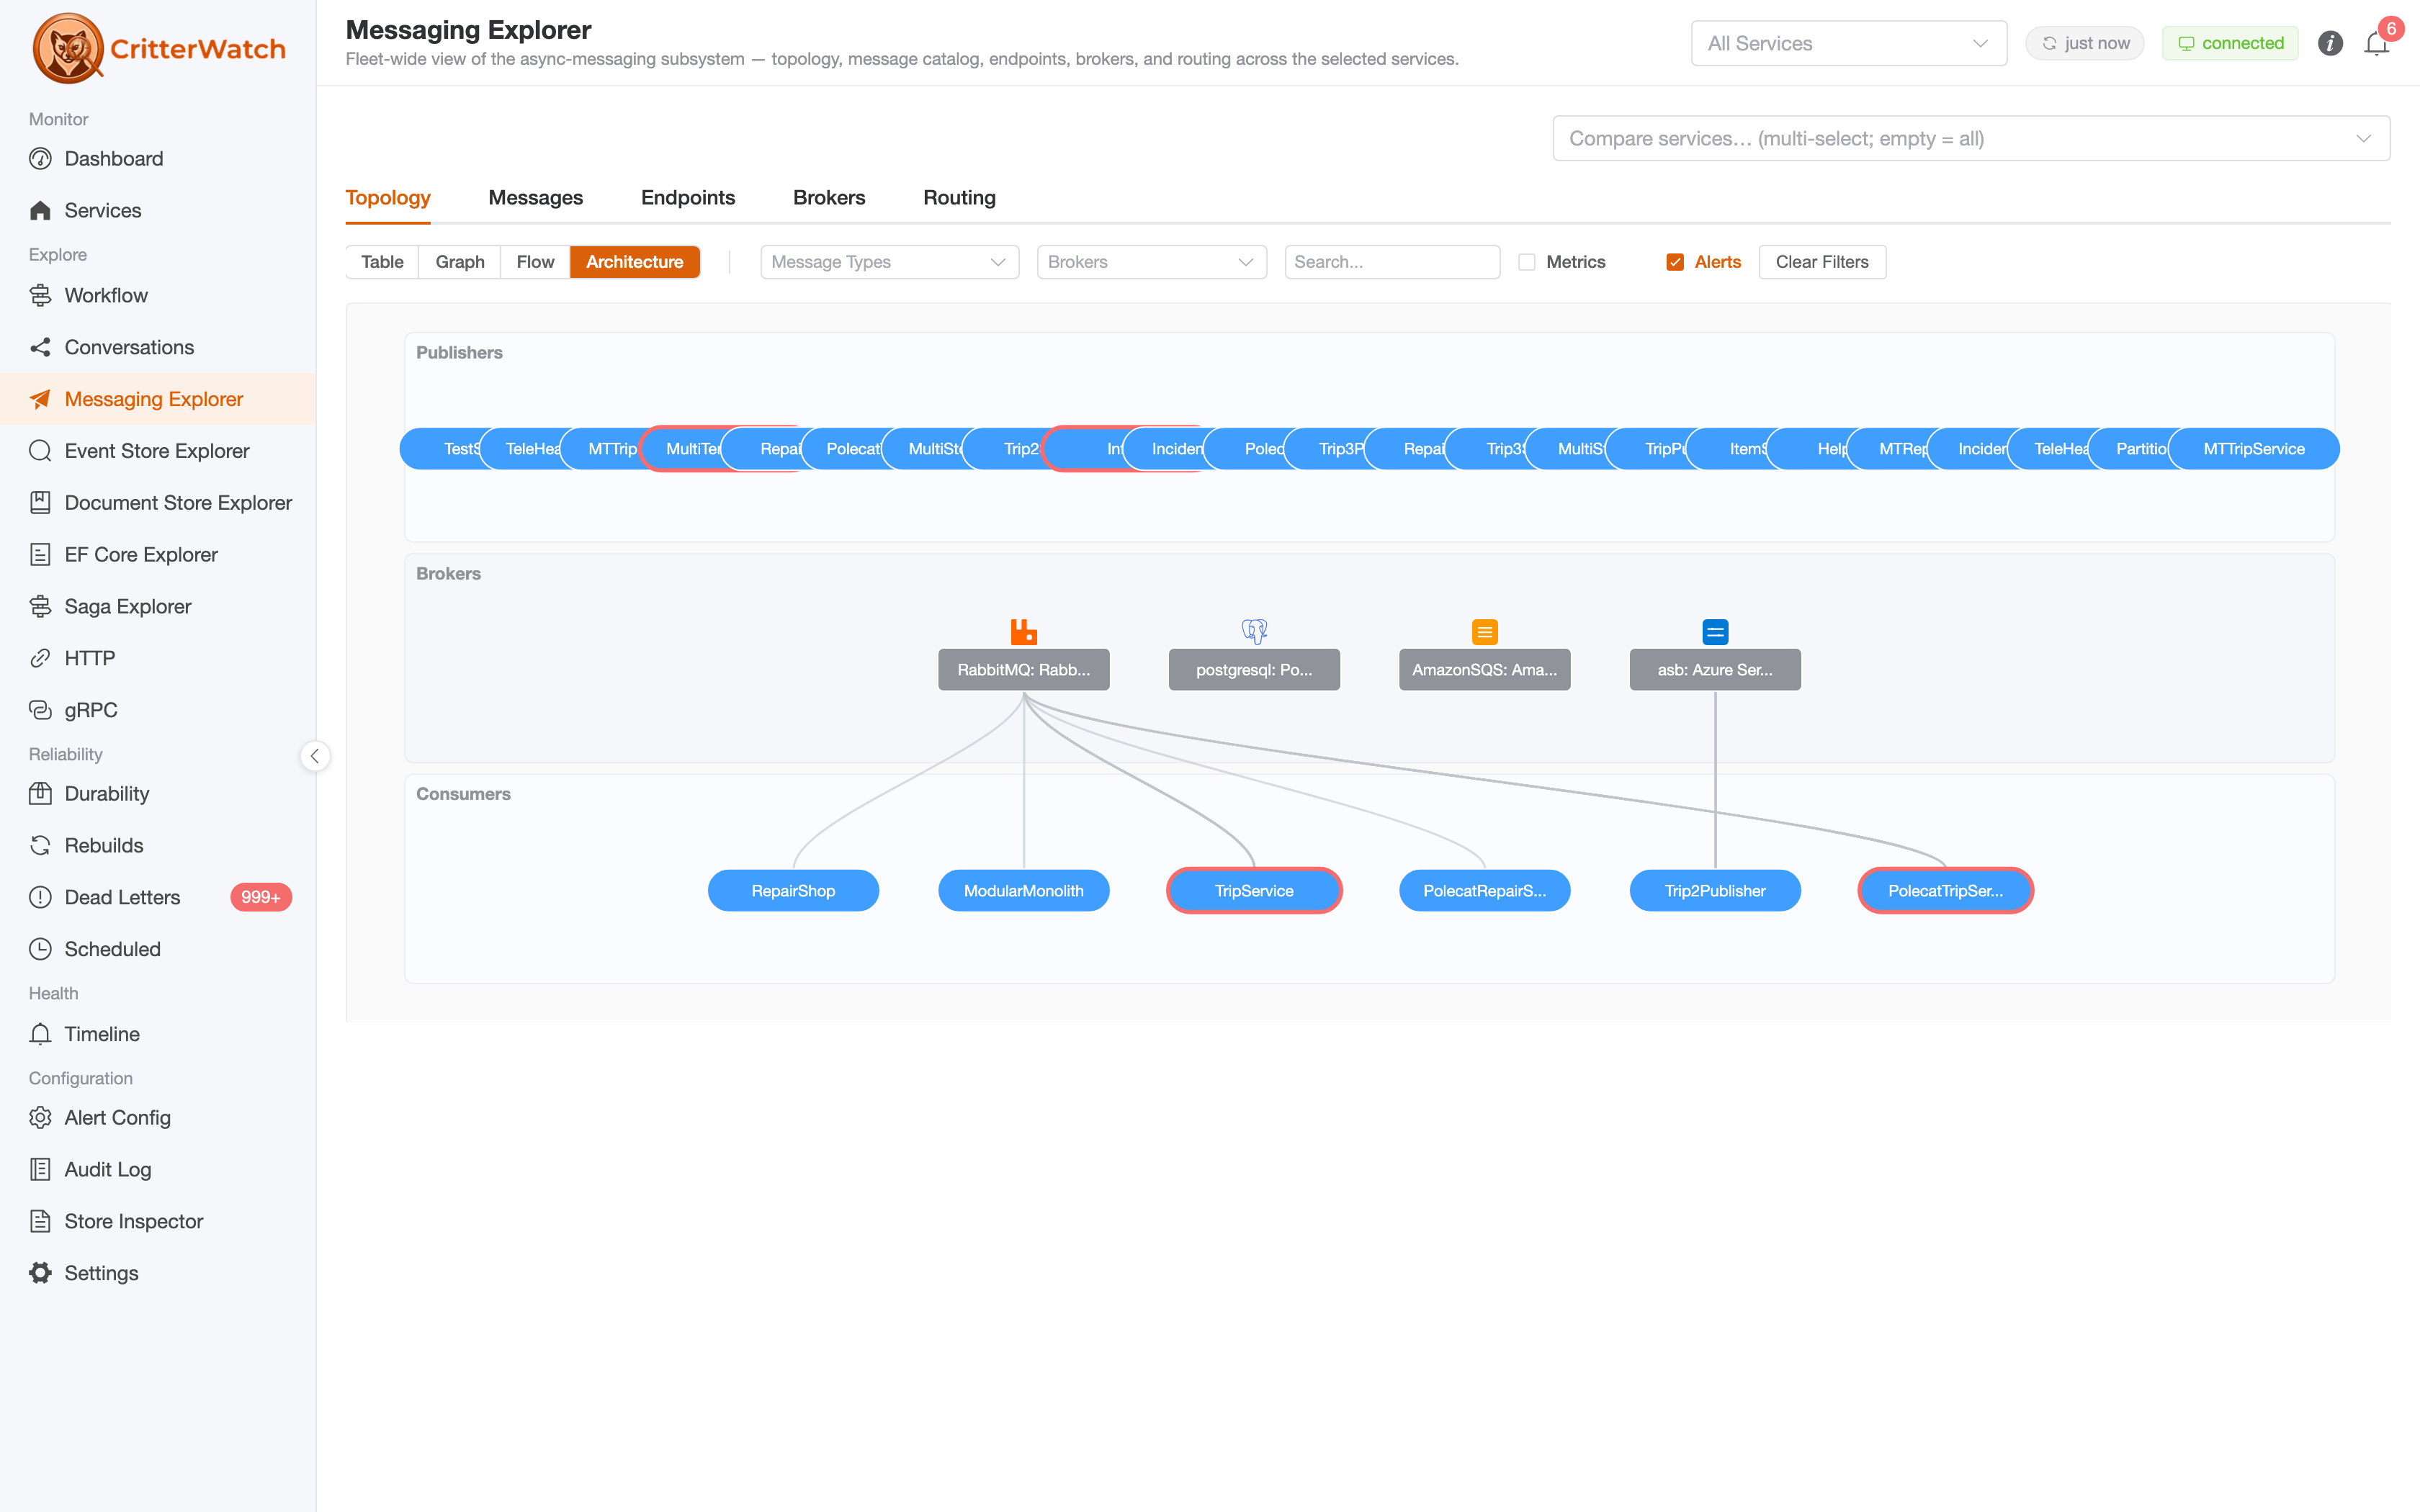Open the Brokers filter dropdown
The image size is (2420, 1512).
[x=1151, y=262]
